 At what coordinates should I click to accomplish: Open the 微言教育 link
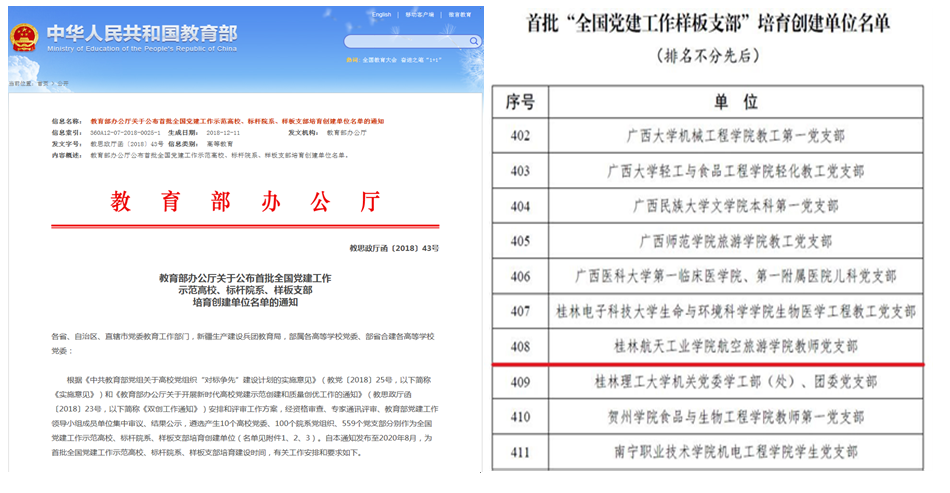click(459, 15)
